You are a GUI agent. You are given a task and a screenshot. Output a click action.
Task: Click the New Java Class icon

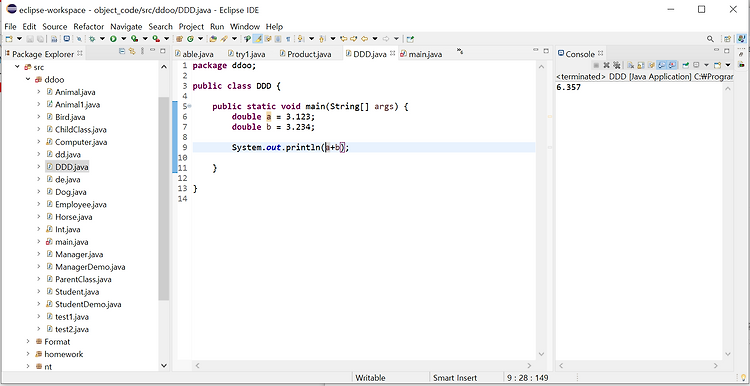coord(190,39)
